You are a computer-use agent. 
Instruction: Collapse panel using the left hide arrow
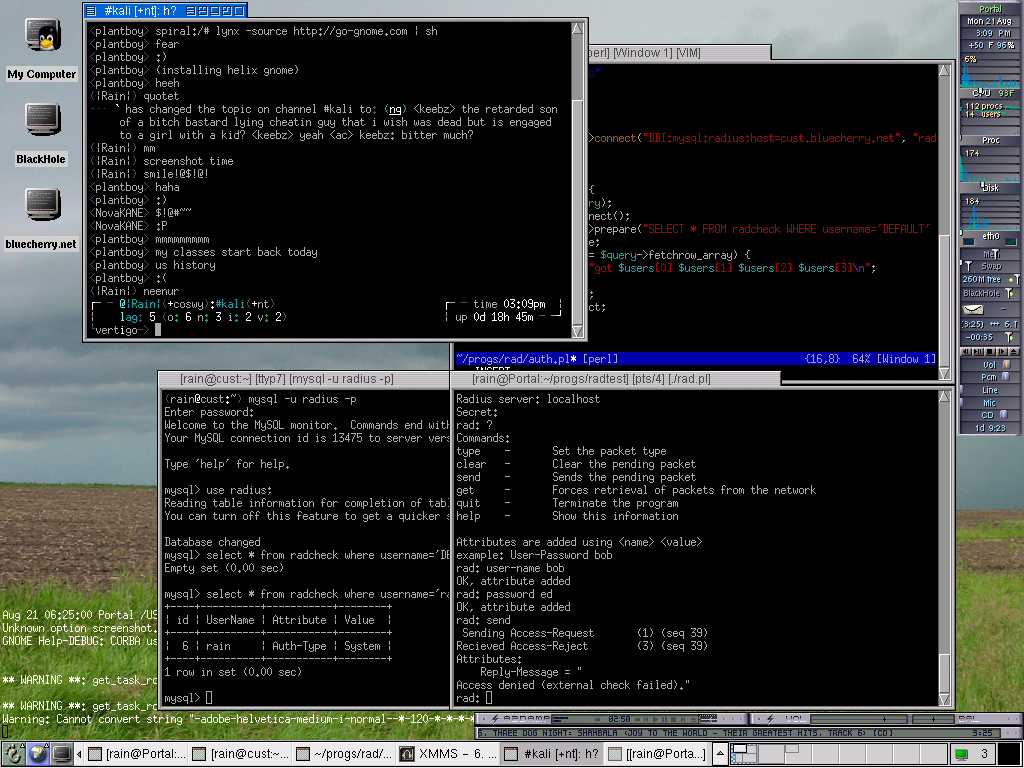(79, 754)
